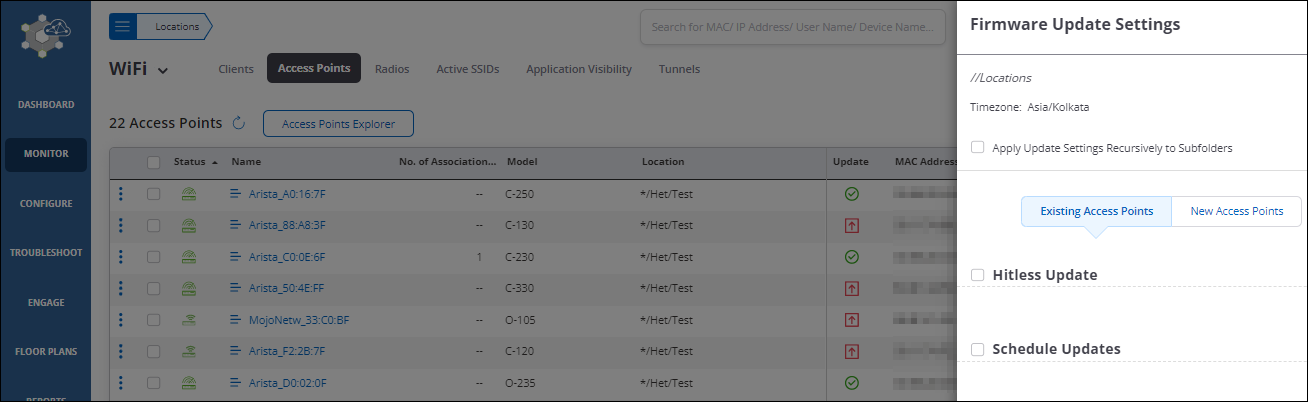1308x402 pixels.
Task: Click status icon of MojoNetw_33:C0:BF row
Action: pos(188,321)
